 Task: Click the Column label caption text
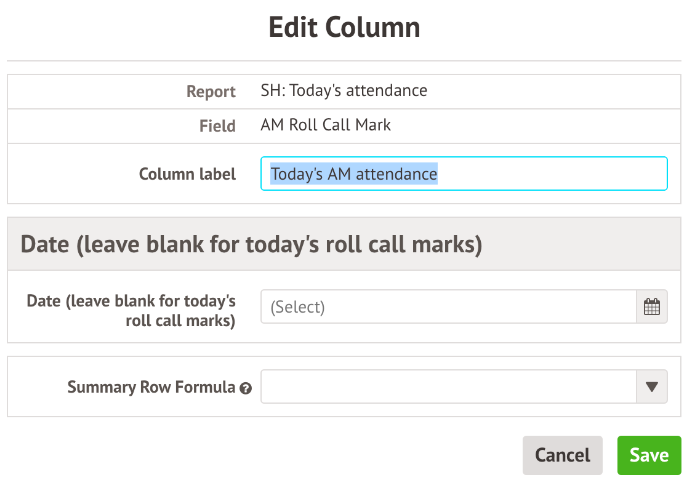pos(188,174)
